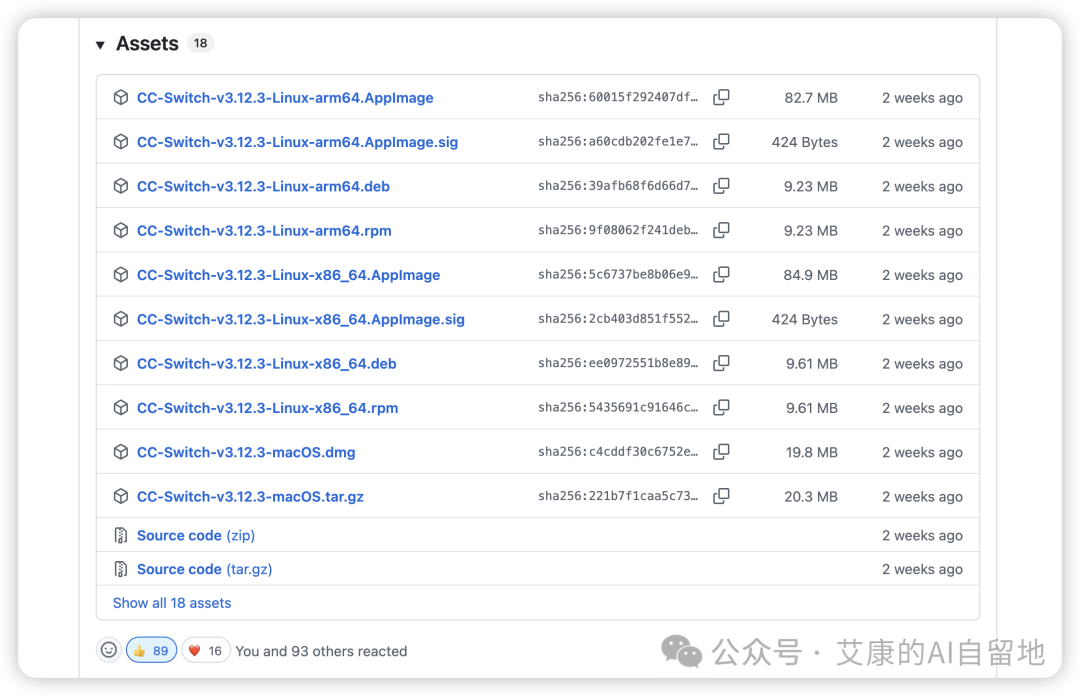Click package icon beside Linux-arm64.AppImage.sig
The width and height of the screenshot is (1080, 696).
(121, 141)
